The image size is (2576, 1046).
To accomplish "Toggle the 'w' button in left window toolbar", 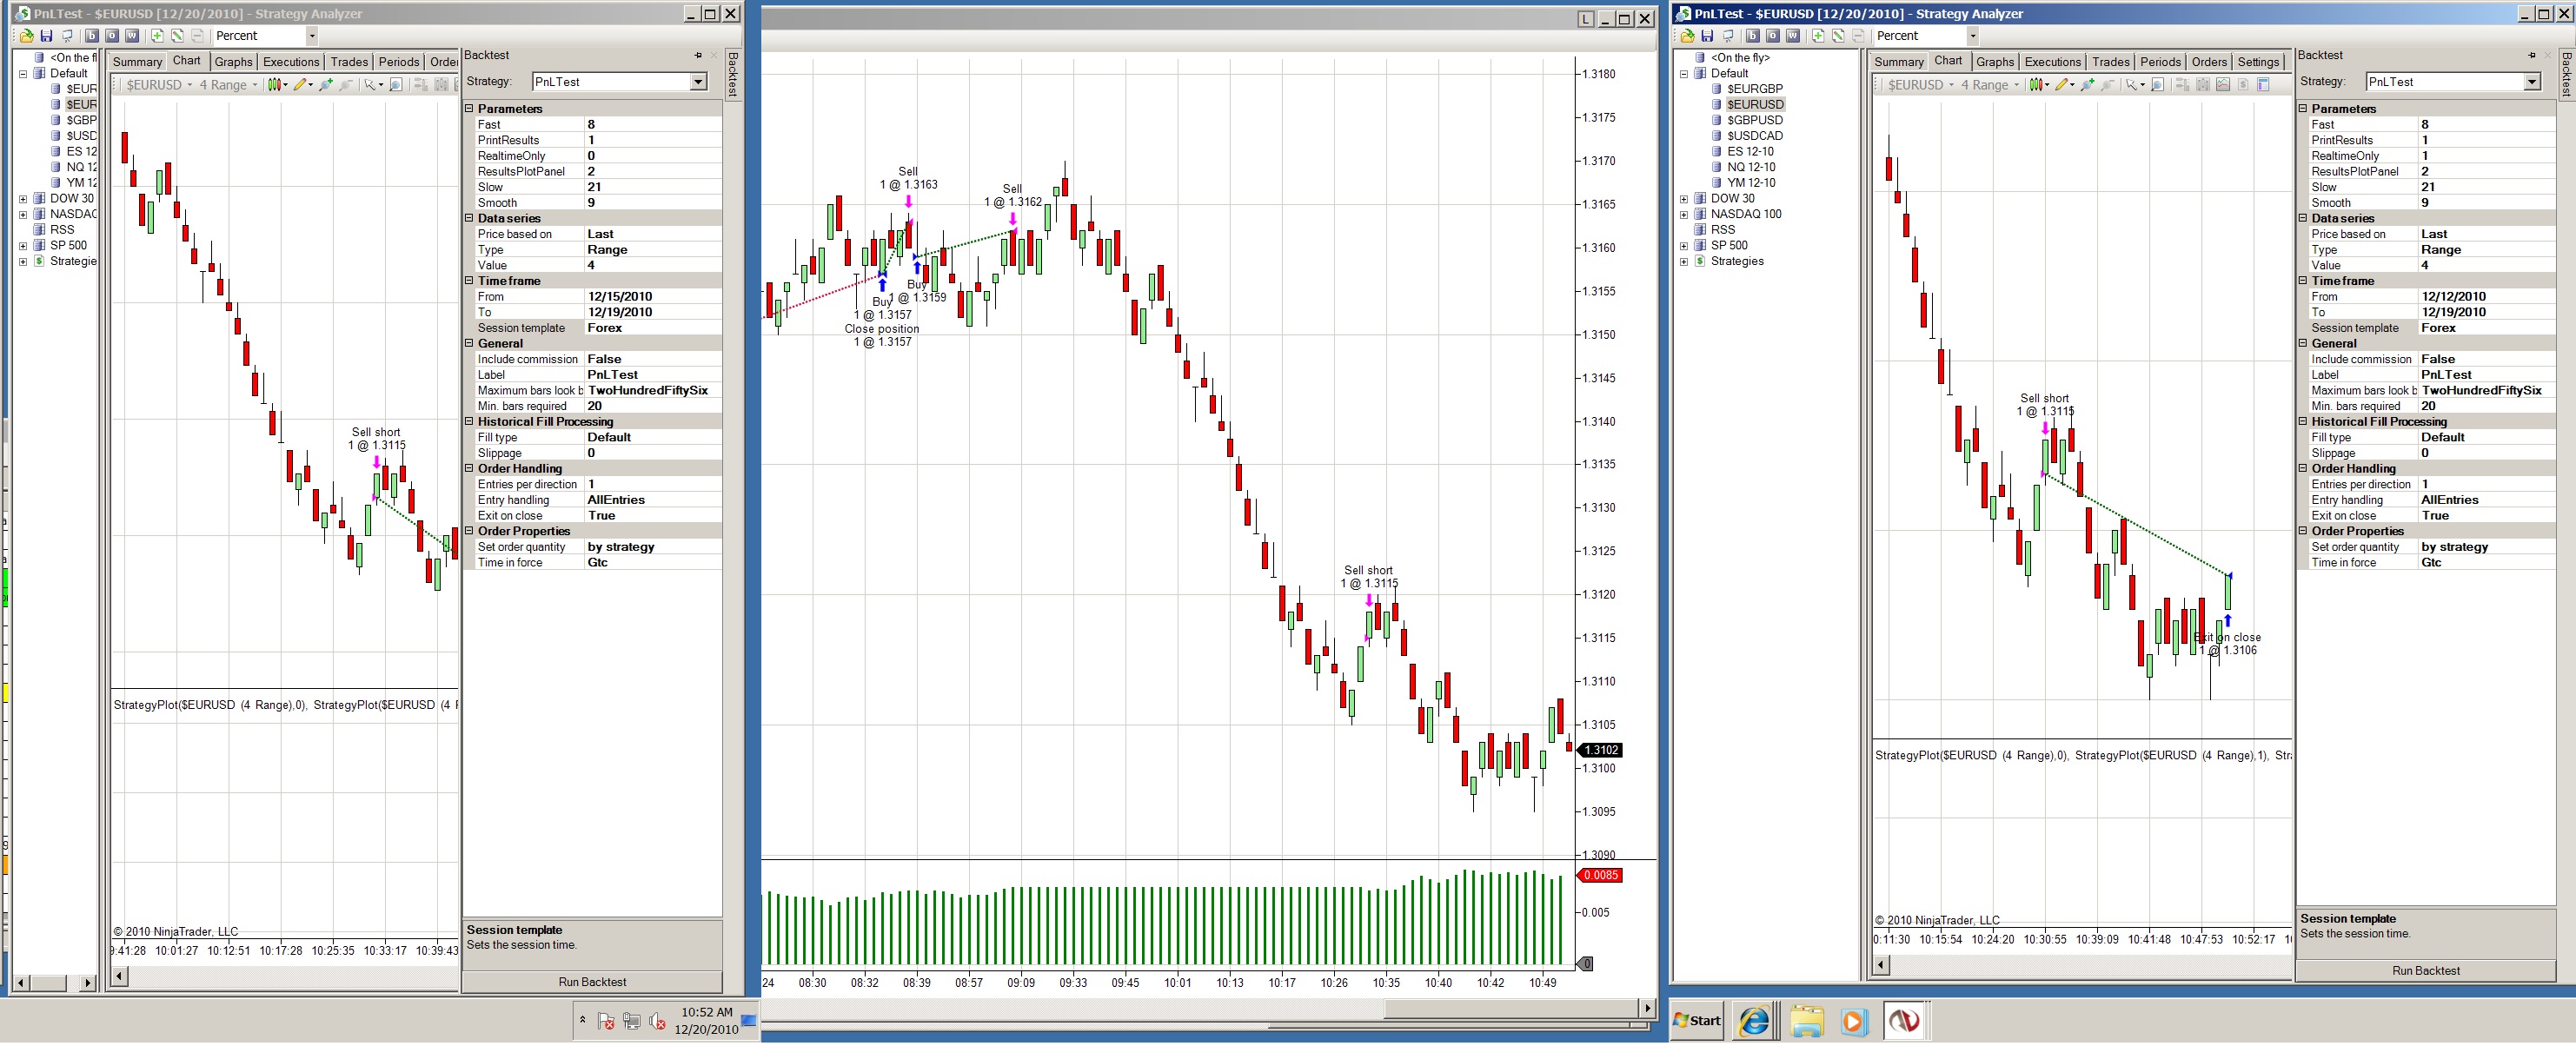I will pyautogui.click(x=131, y=36).
